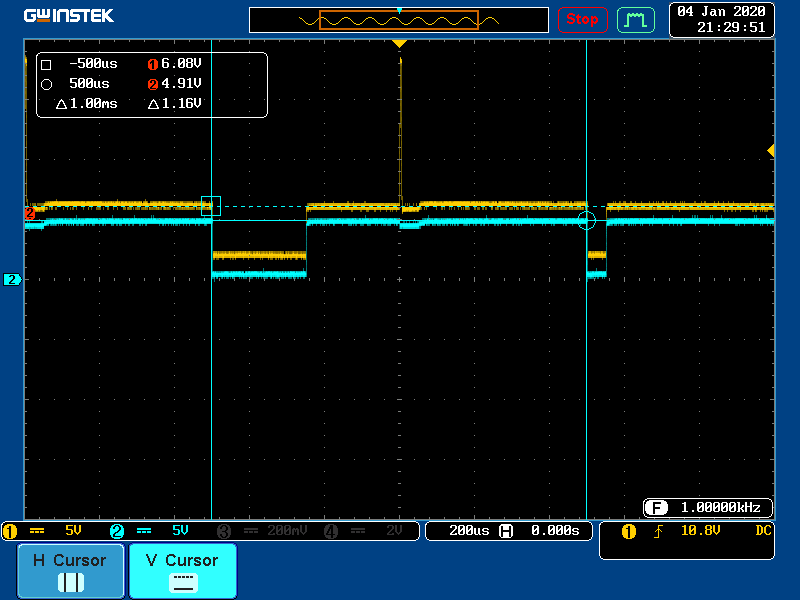Click the square cursor marker on the waveform
The image size is (800, 600).
coord(211,206)
